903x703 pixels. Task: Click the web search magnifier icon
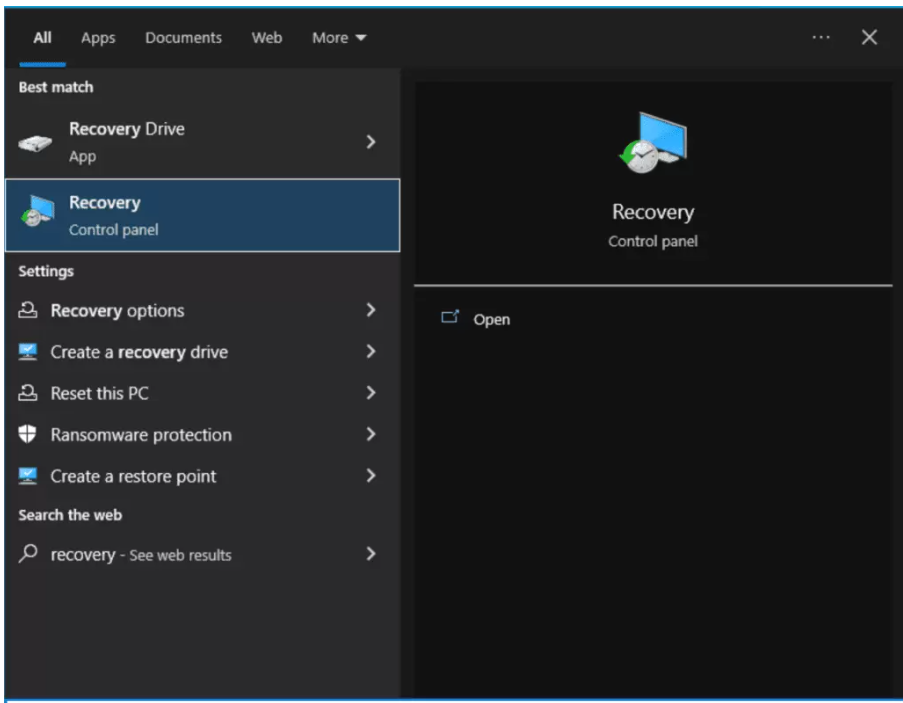28,554
